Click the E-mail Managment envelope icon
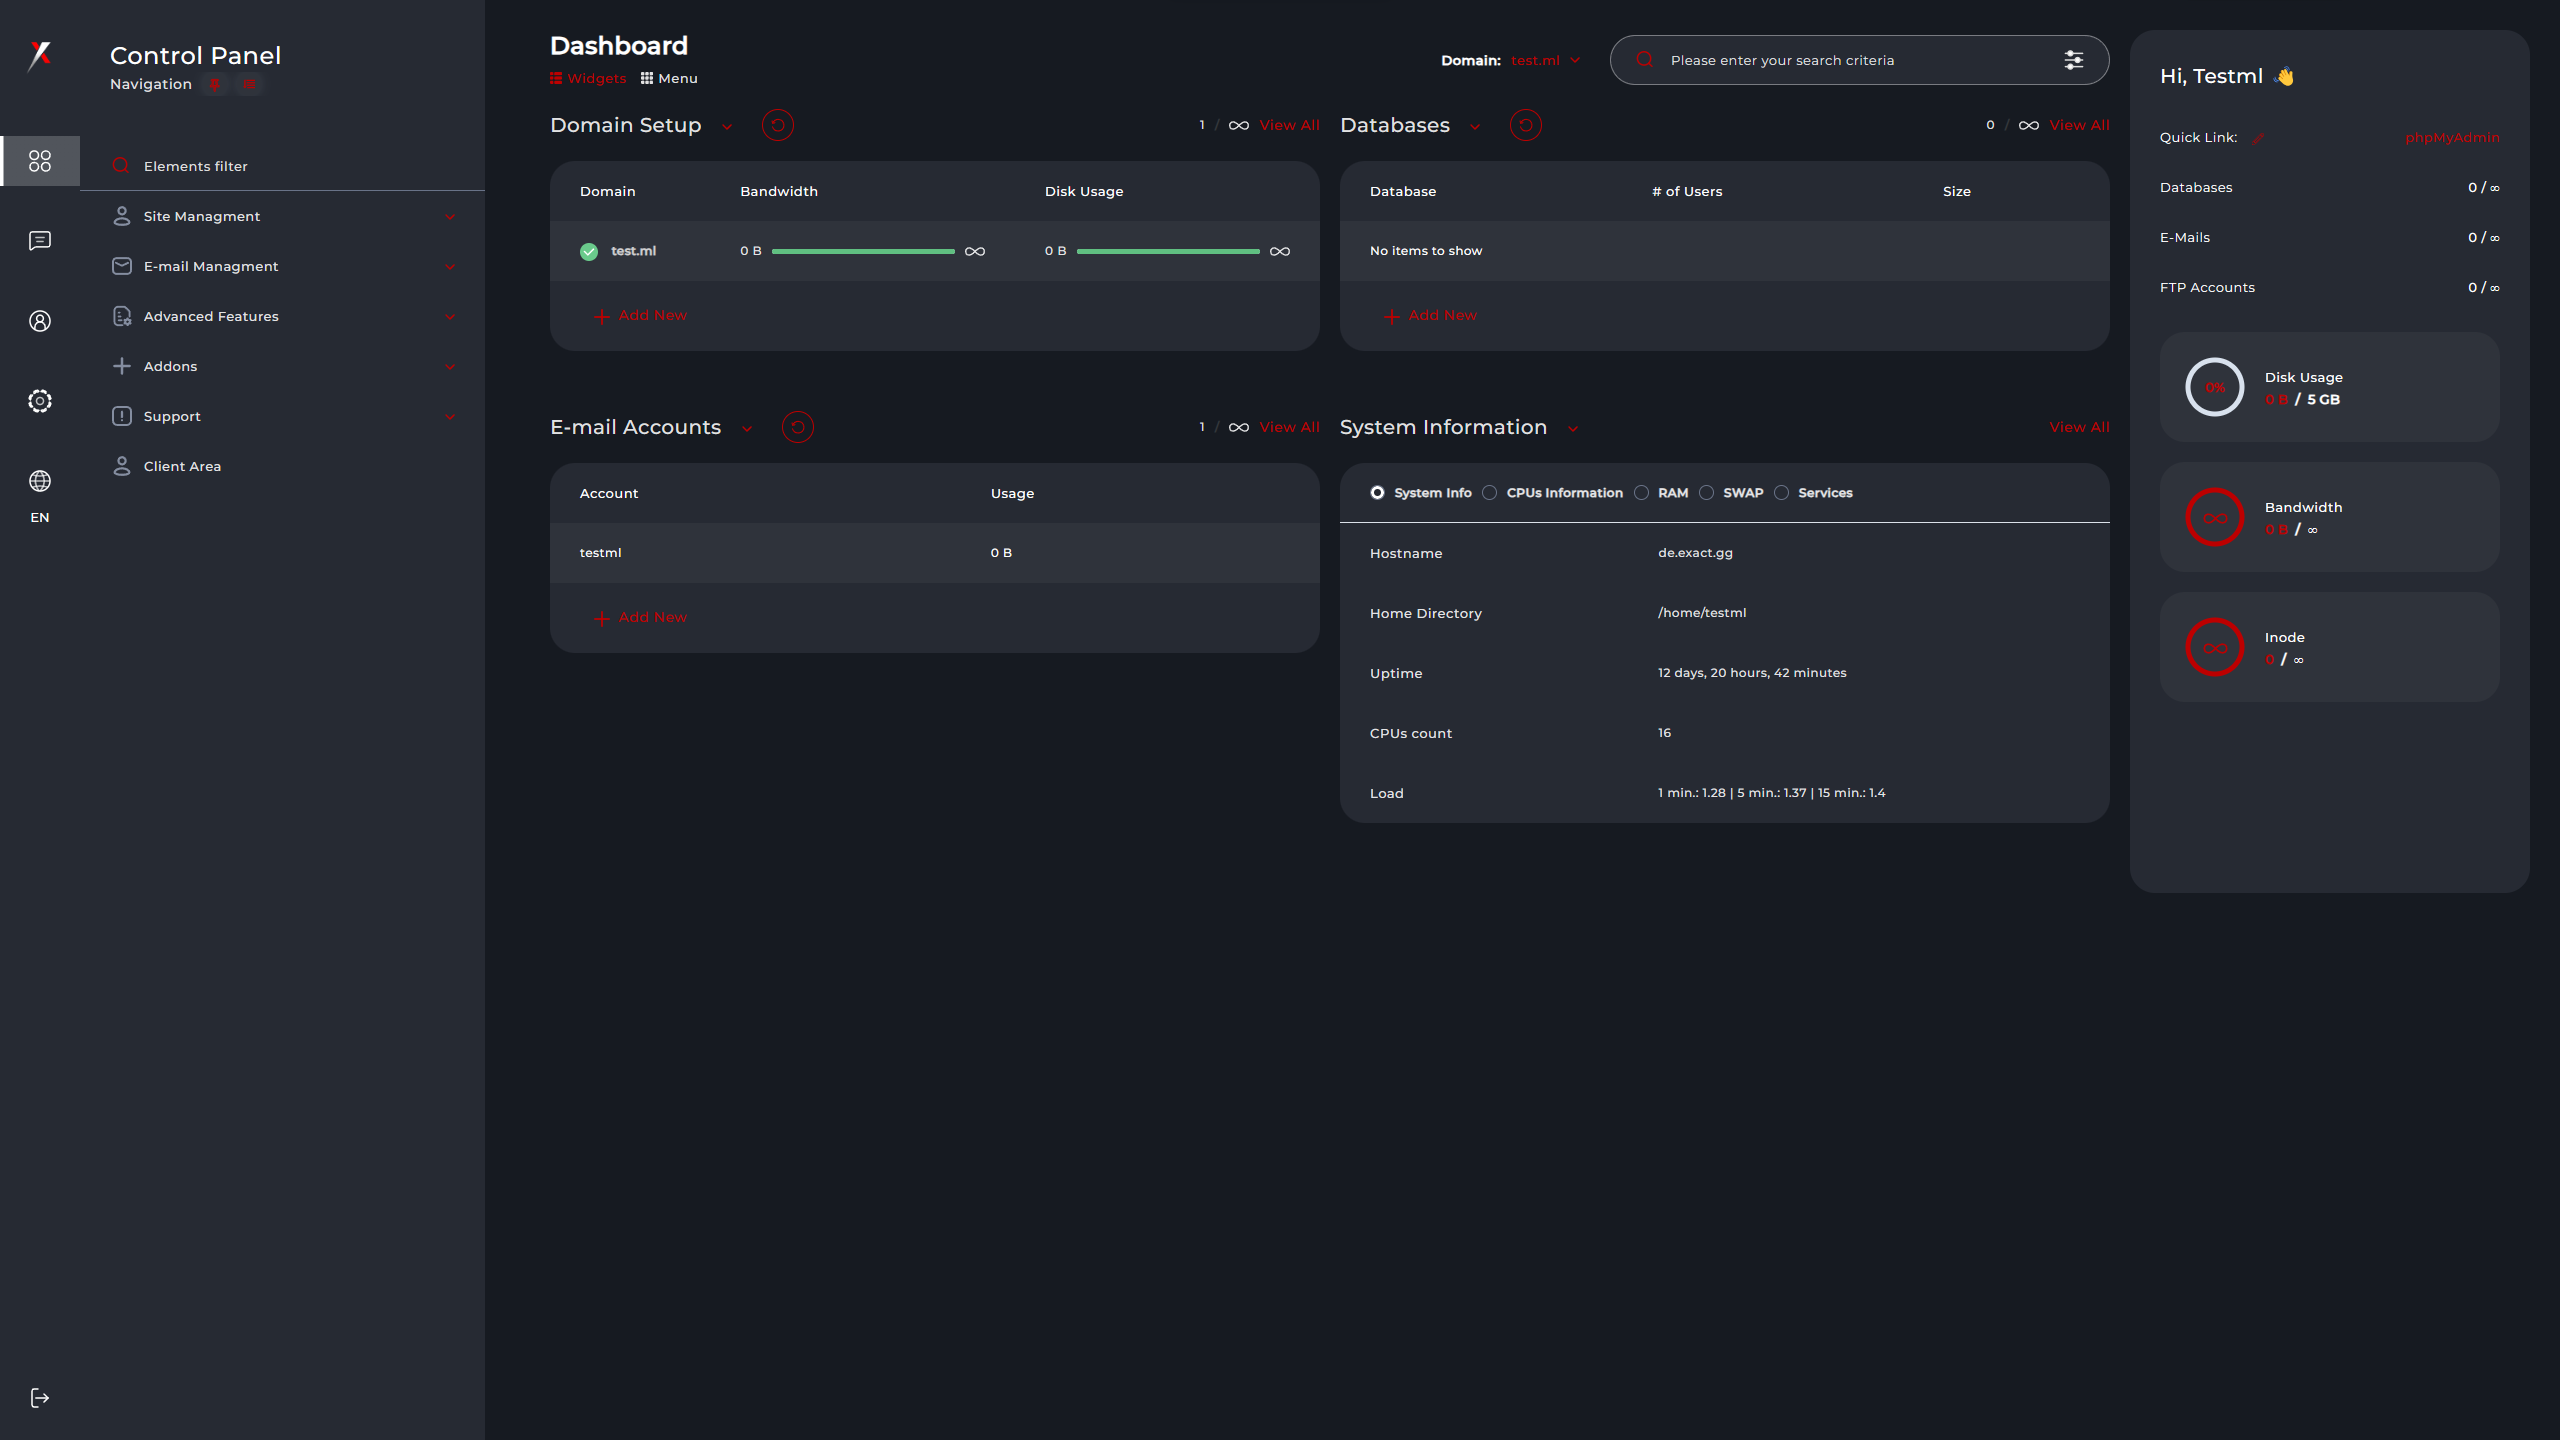The width and height of the screenshot is (2560, 1440). (x=122, y=266)
